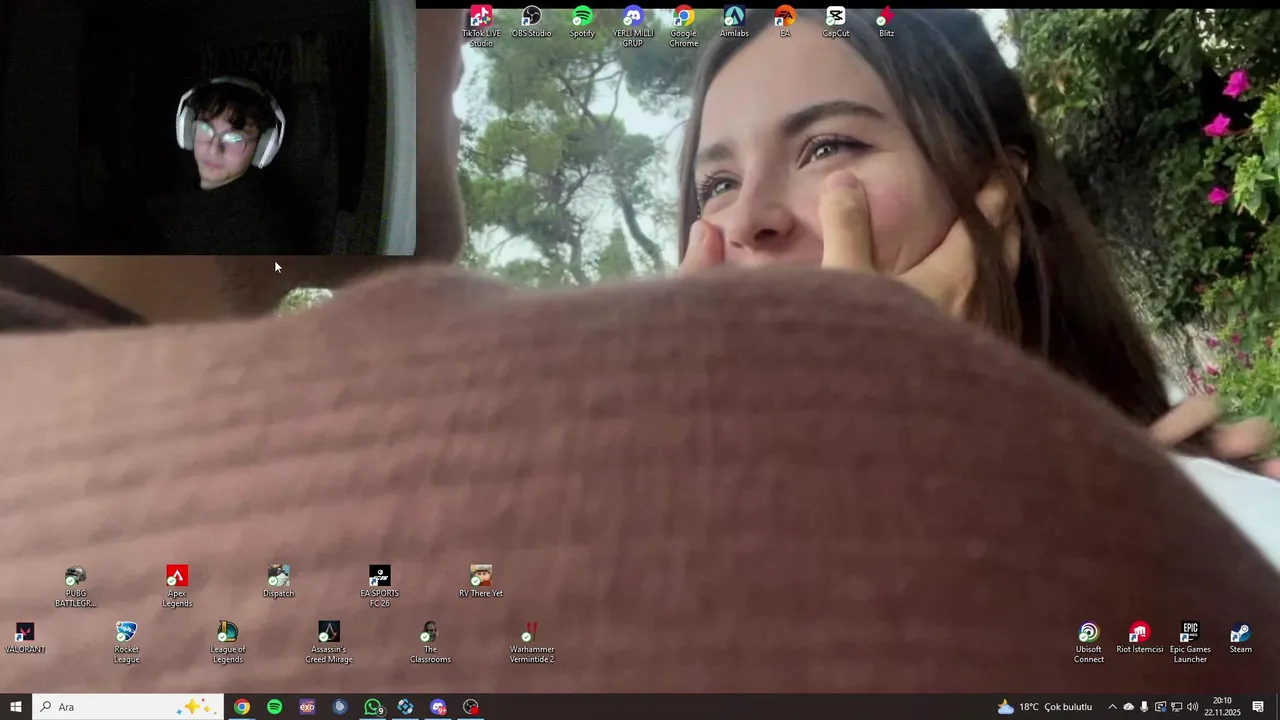
Task: Select Epic Games Launcher icon
Action: coord(1190,643)
